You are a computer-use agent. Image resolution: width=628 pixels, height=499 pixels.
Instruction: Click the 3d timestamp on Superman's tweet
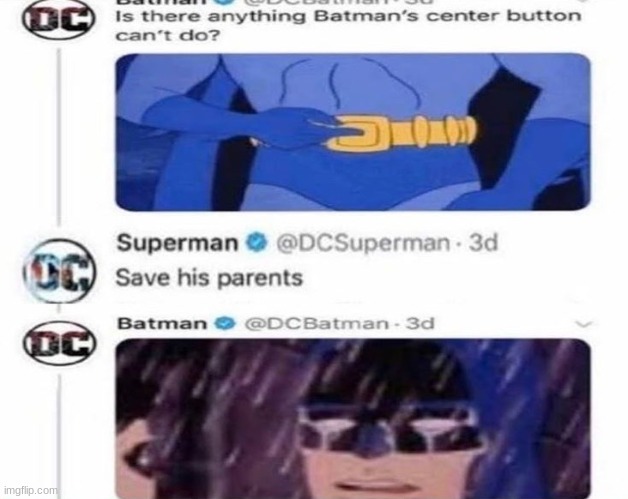tap(483, 242)
